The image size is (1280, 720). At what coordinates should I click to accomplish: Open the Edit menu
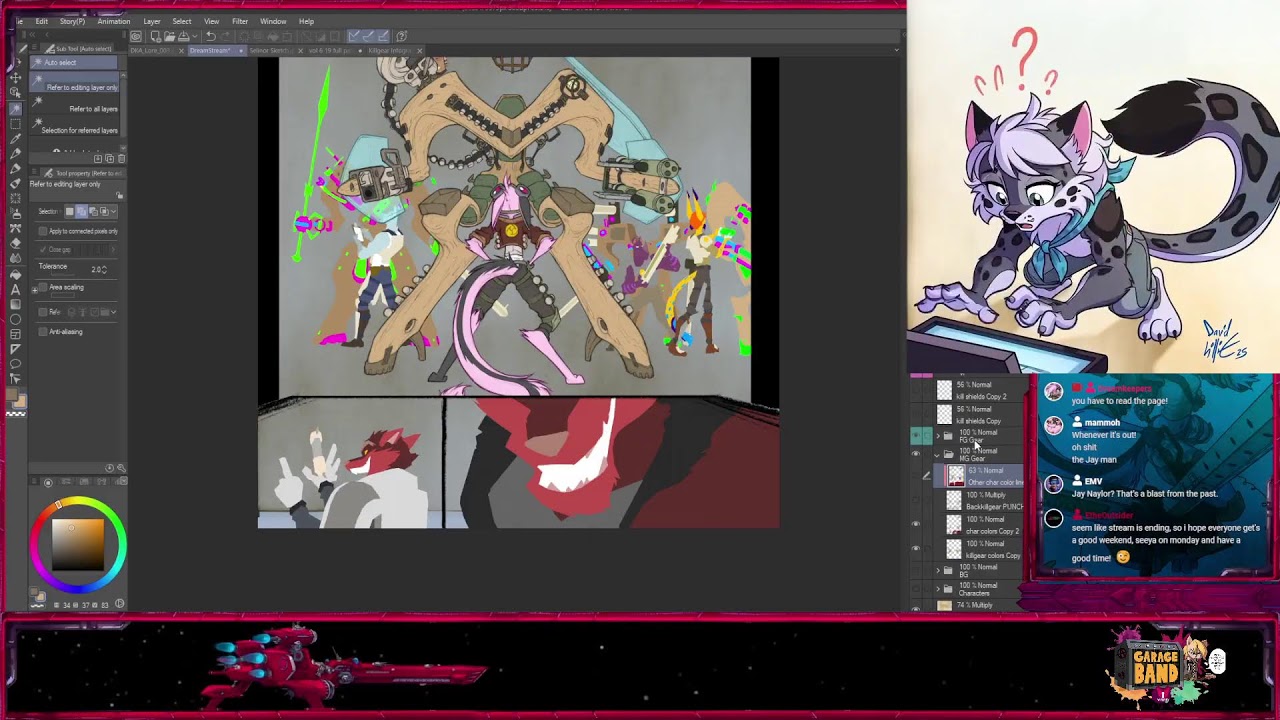point(41,21)
